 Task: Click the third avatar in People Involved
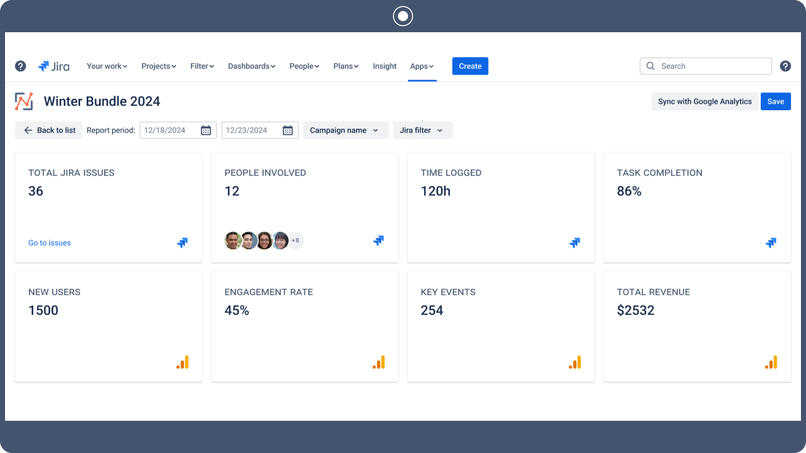click(x=264, y=240)
